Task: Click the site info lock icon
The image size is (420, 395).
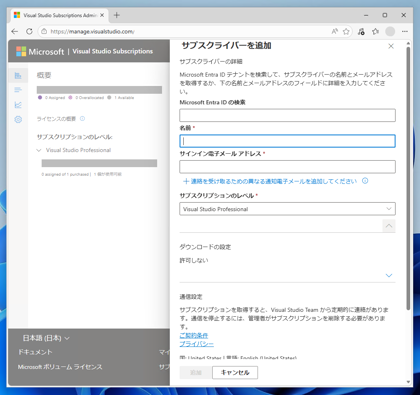Action: click(44, 32)
